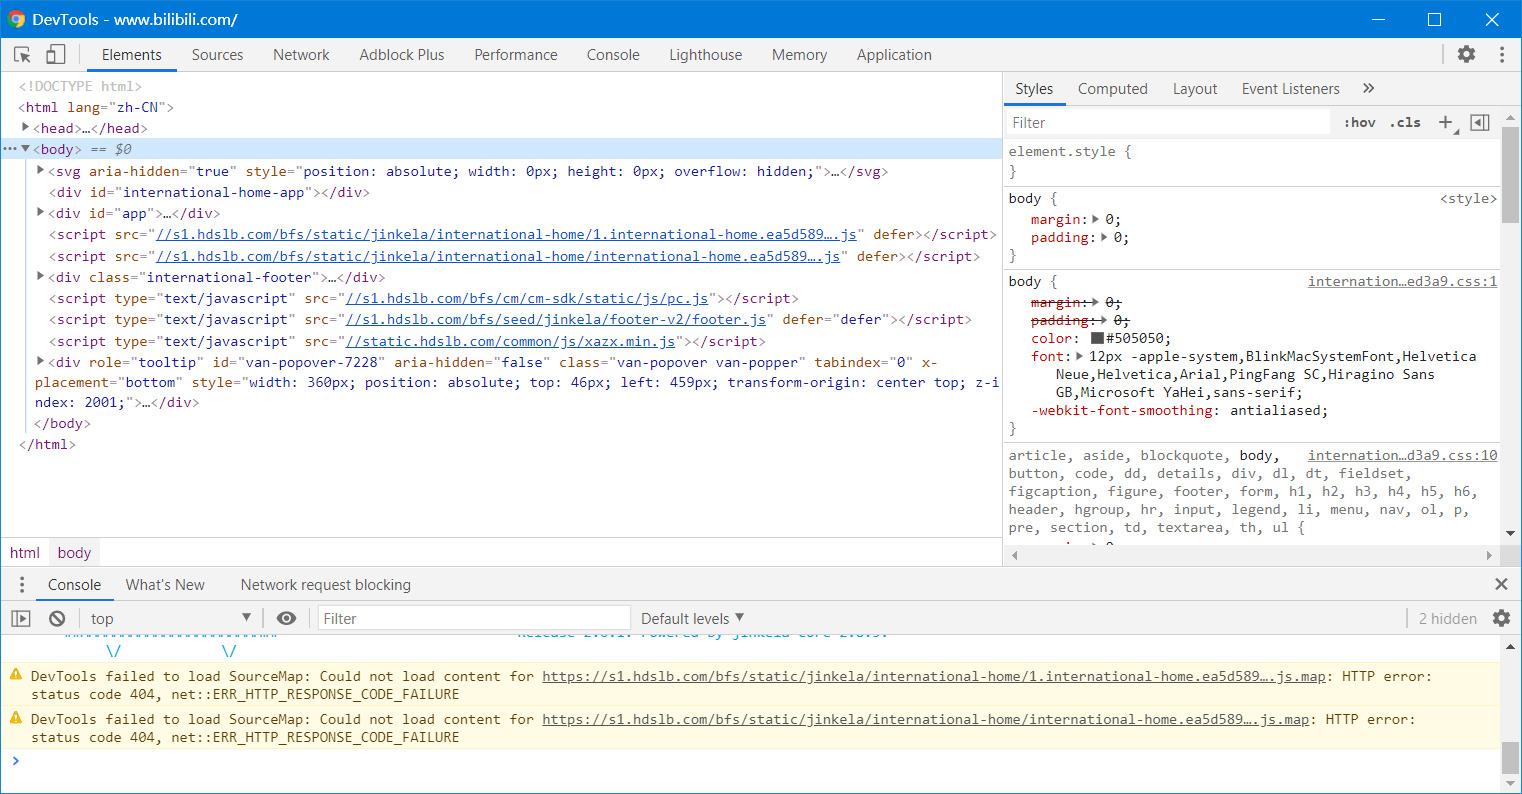Open the customize DevTools three-dot menu
This screenshot has width=1522, height=794.
point(1501,55)
